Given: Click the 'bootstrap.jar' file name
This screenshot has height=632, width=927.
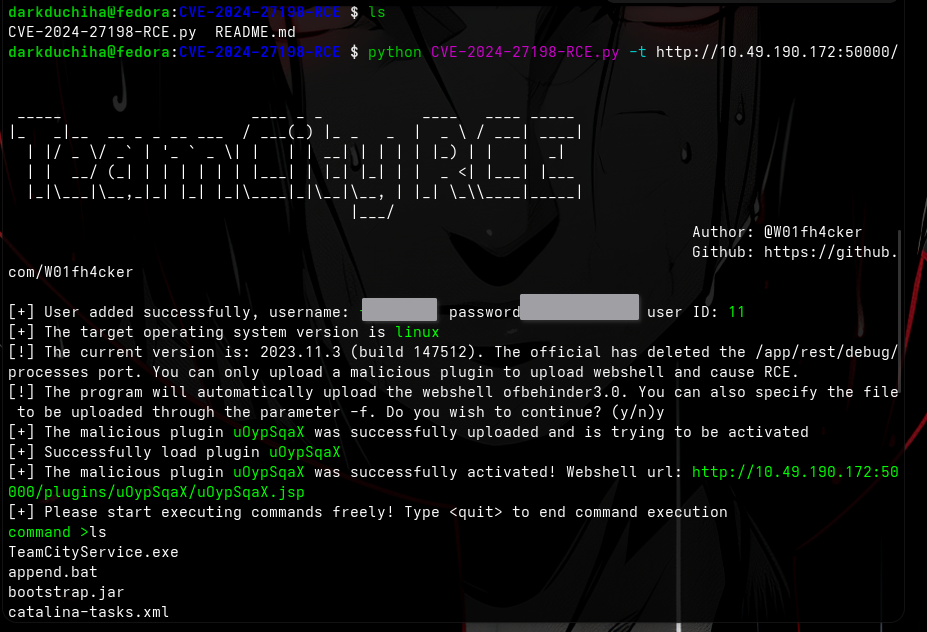Looking at the screenshot, I should (66, 592).
